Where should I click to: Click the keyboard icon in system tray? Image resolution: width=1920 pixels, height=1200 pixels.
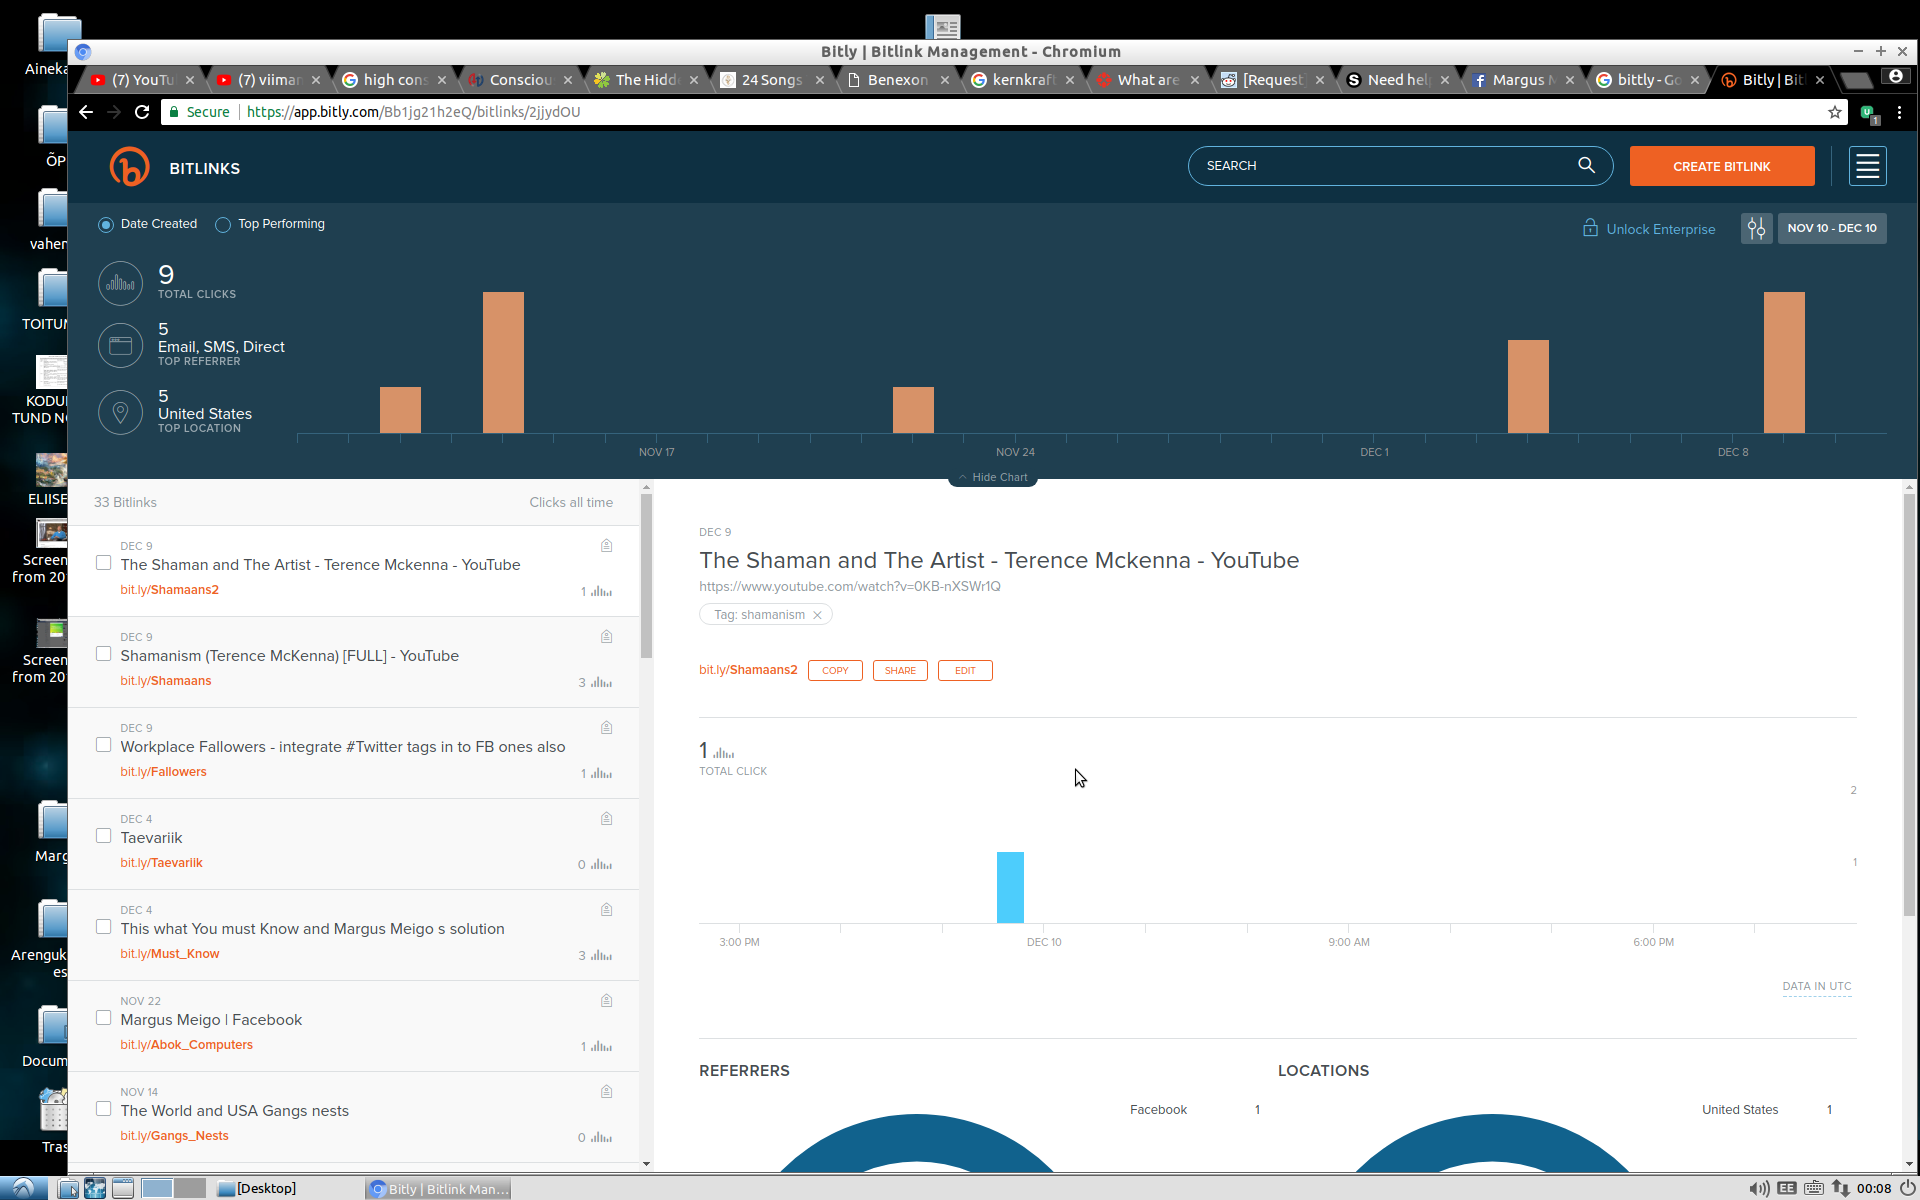(x=1813, y=1188)
